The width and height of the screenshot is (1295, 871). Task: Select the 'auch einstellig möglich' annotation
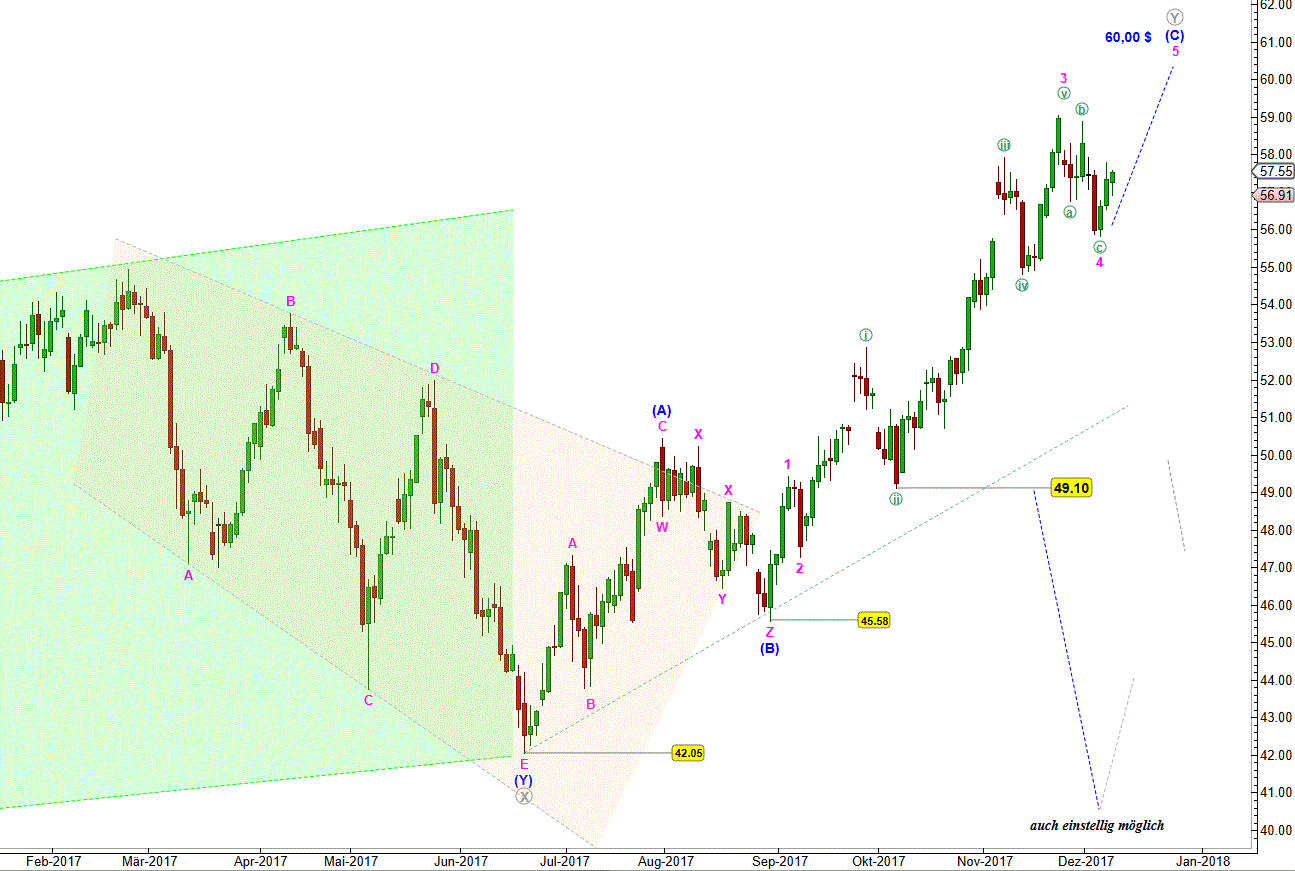pyautogui.click(x=1097, y=826)
